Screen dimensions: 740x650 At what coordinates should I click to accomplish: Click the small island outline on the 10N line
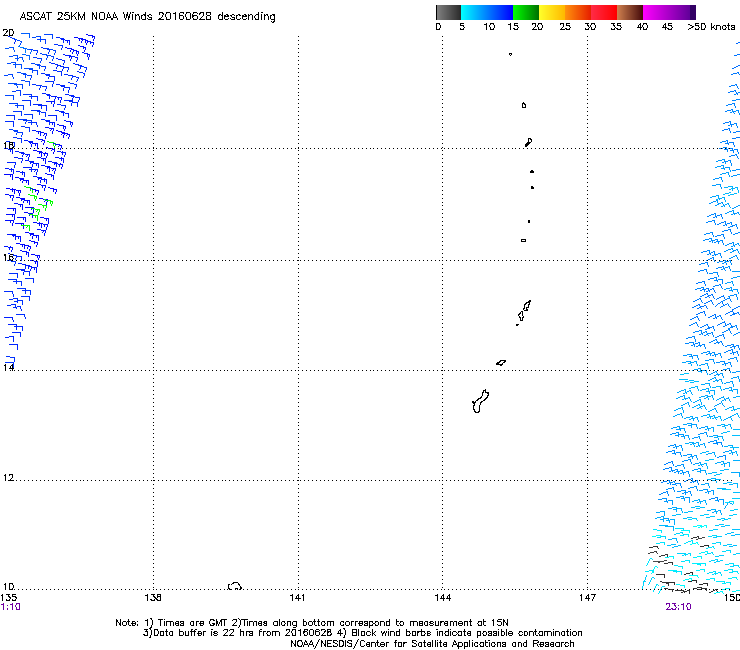tap(235, 586)
